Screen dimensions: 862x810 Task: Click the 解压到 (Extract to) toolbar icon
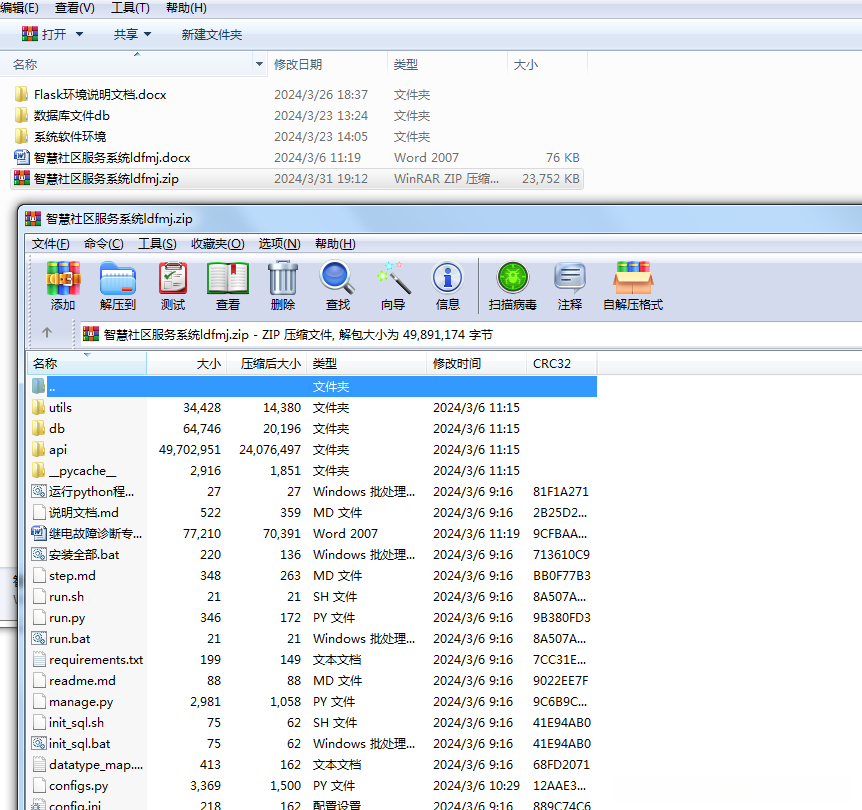point(118,285)
